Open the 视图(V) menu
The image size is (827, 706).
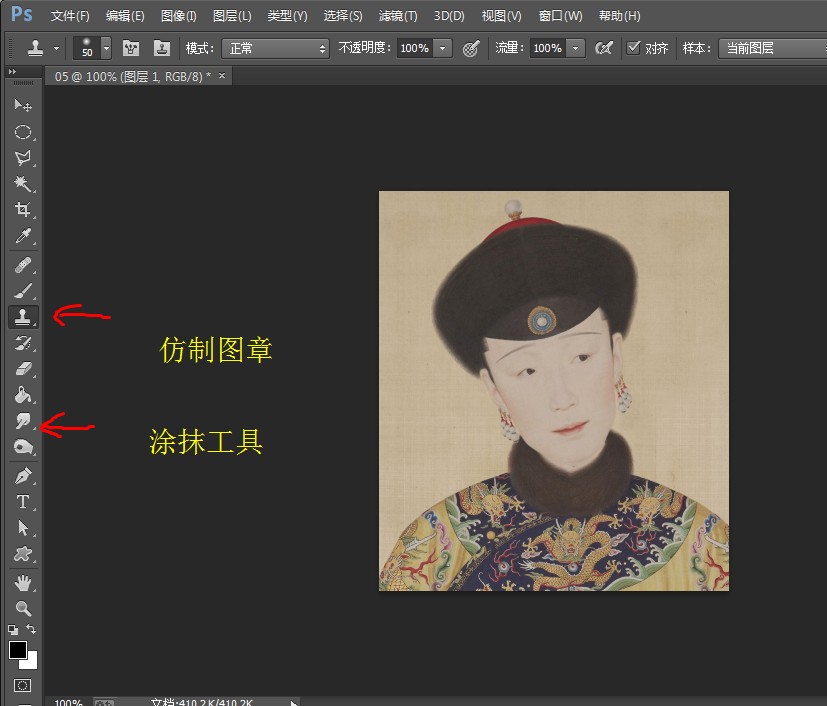tap(501, 16)
